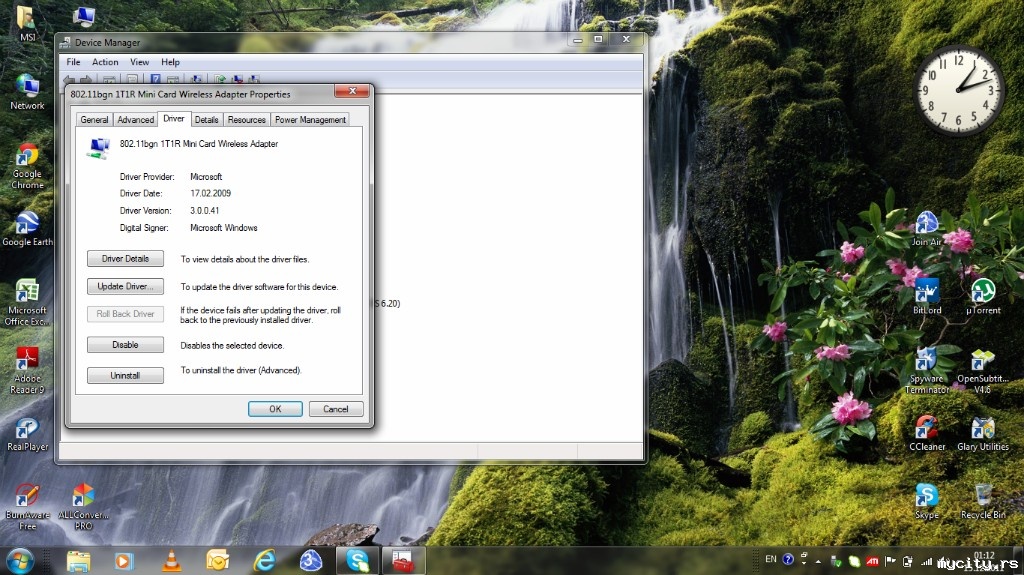Open Windows Media Player taskbar icon
Viewport: 1024px width, 575px height.
123,561
